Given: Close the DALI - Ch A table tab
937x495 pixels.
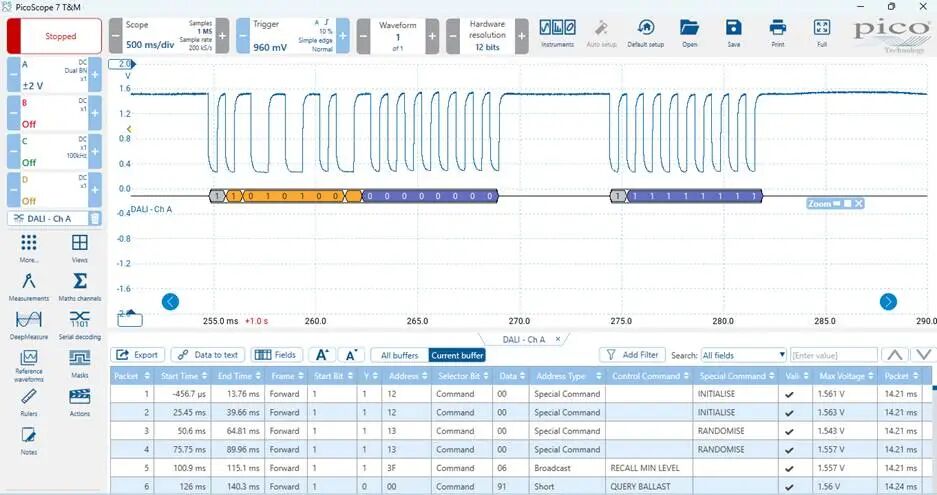Looking at the screenshot, I should (558, 339).
